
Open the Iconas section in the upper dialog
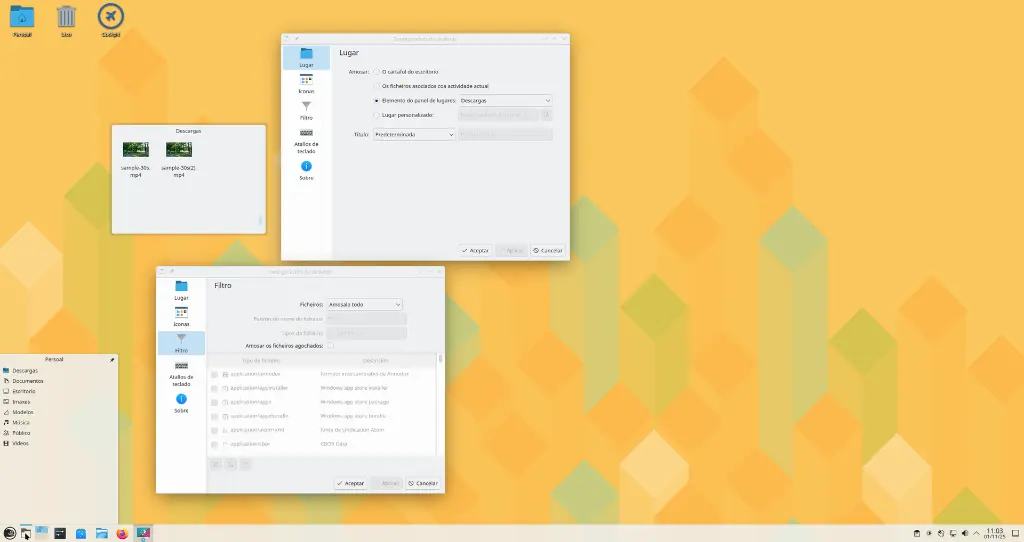tap(306, 83)
